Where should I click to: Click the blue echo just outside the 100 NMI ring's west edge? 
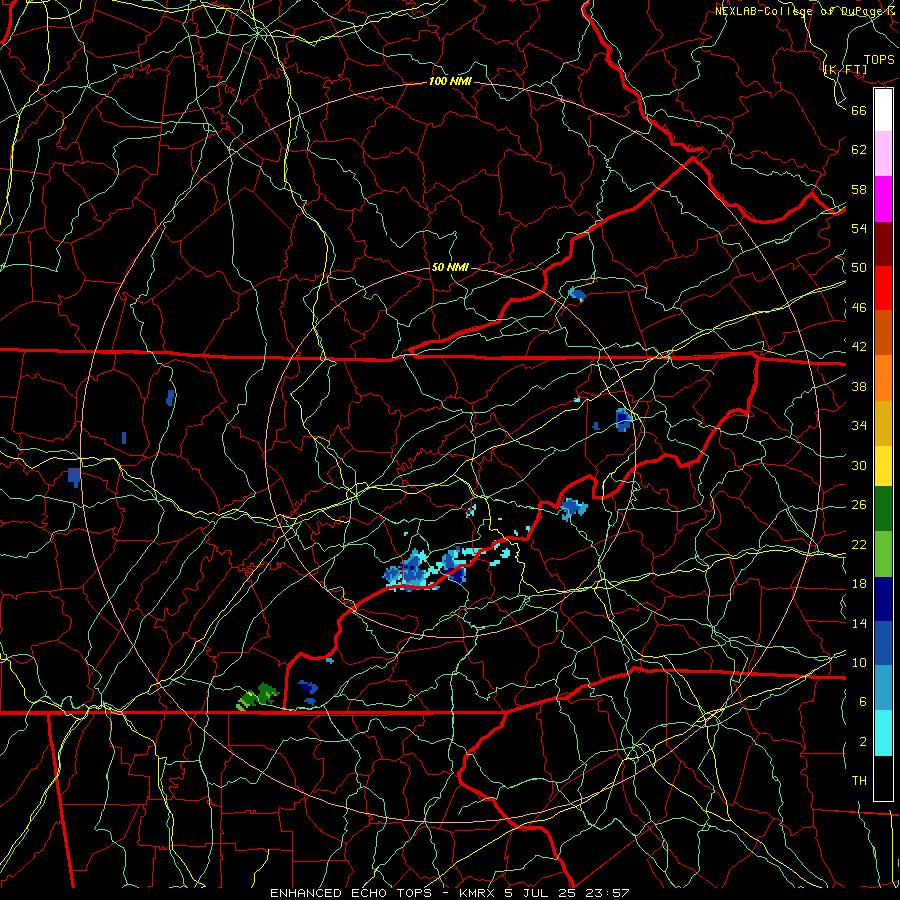[74, 477]
